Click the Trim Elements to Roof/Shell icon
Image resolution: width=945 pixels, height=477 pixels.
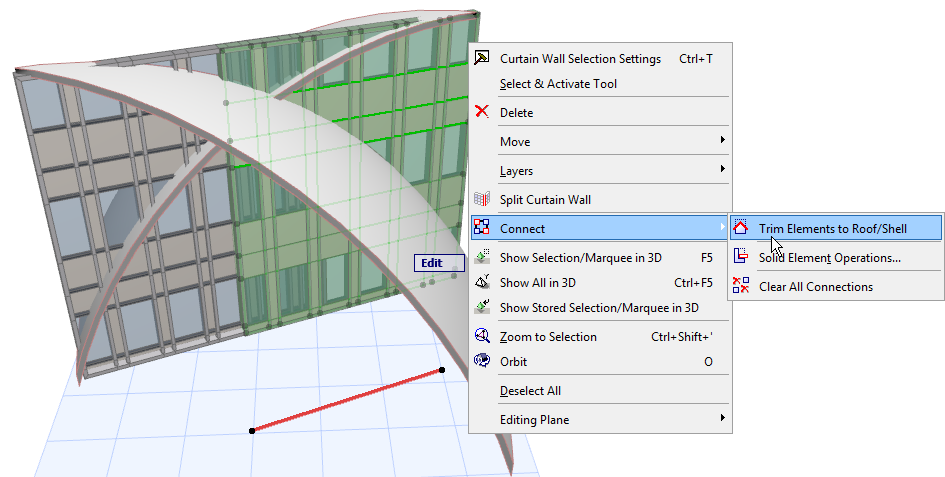(741, 227)
